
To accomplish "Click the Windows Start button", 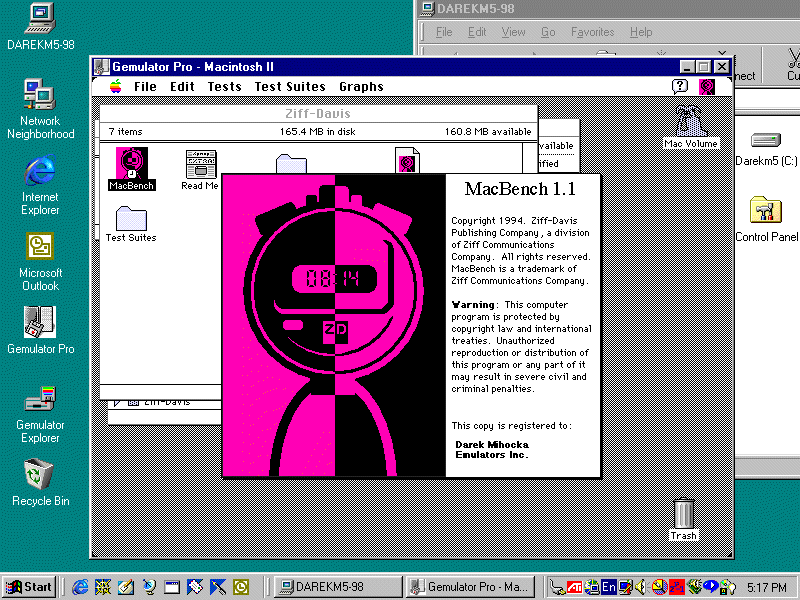I will (x=30, y=587).
